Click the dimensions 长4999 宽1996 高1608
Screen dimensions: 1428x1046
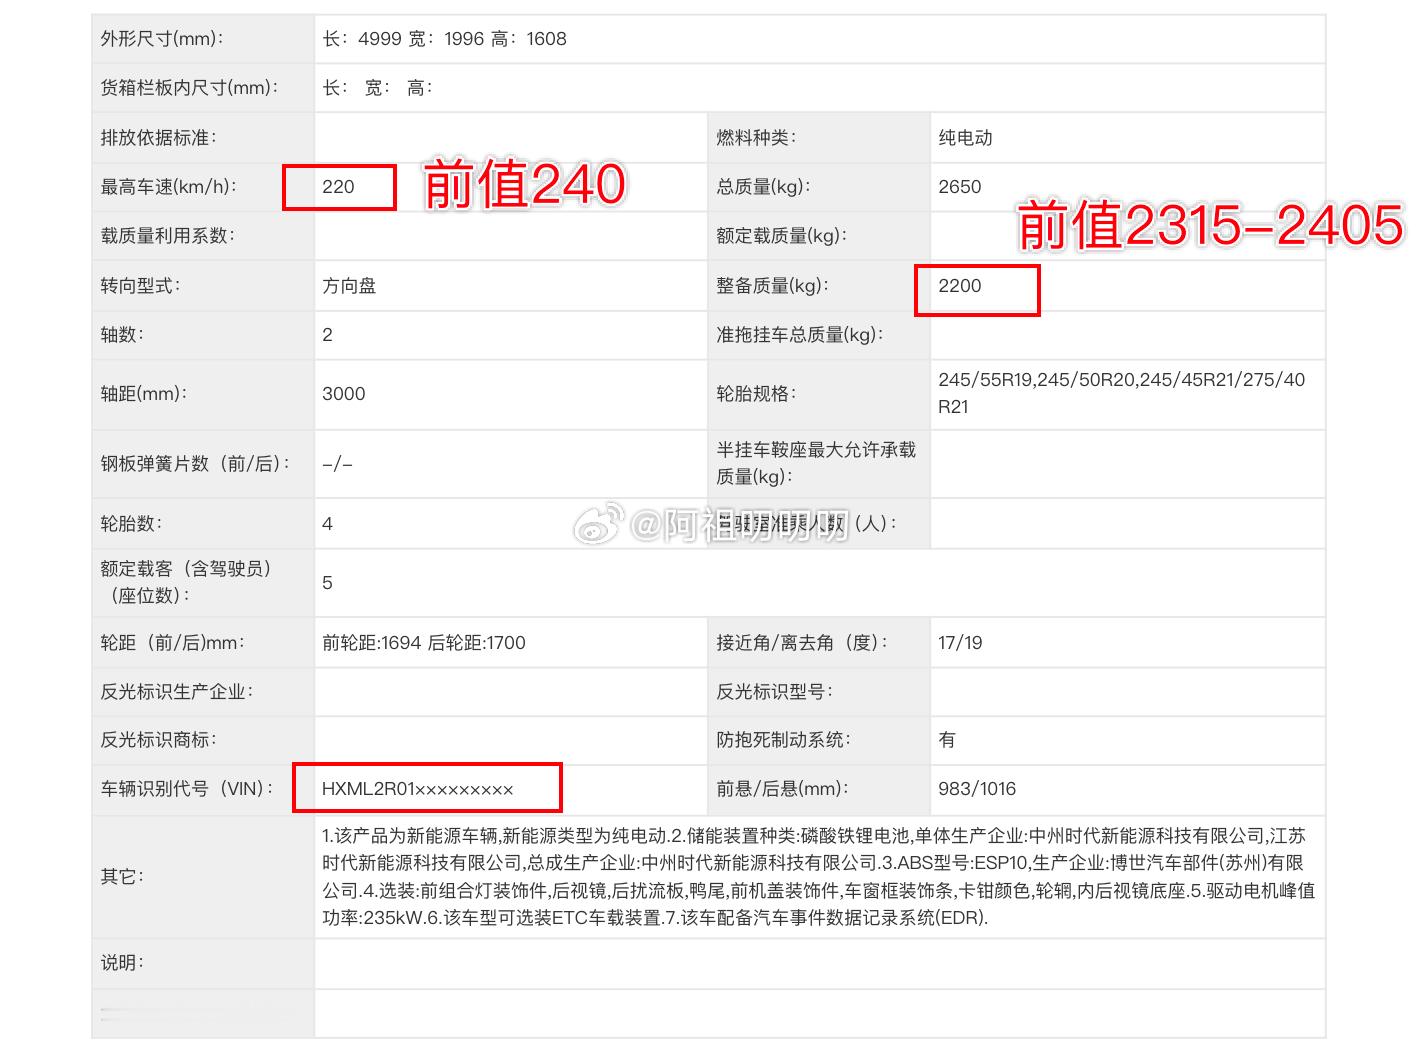[x=446, y=39]
